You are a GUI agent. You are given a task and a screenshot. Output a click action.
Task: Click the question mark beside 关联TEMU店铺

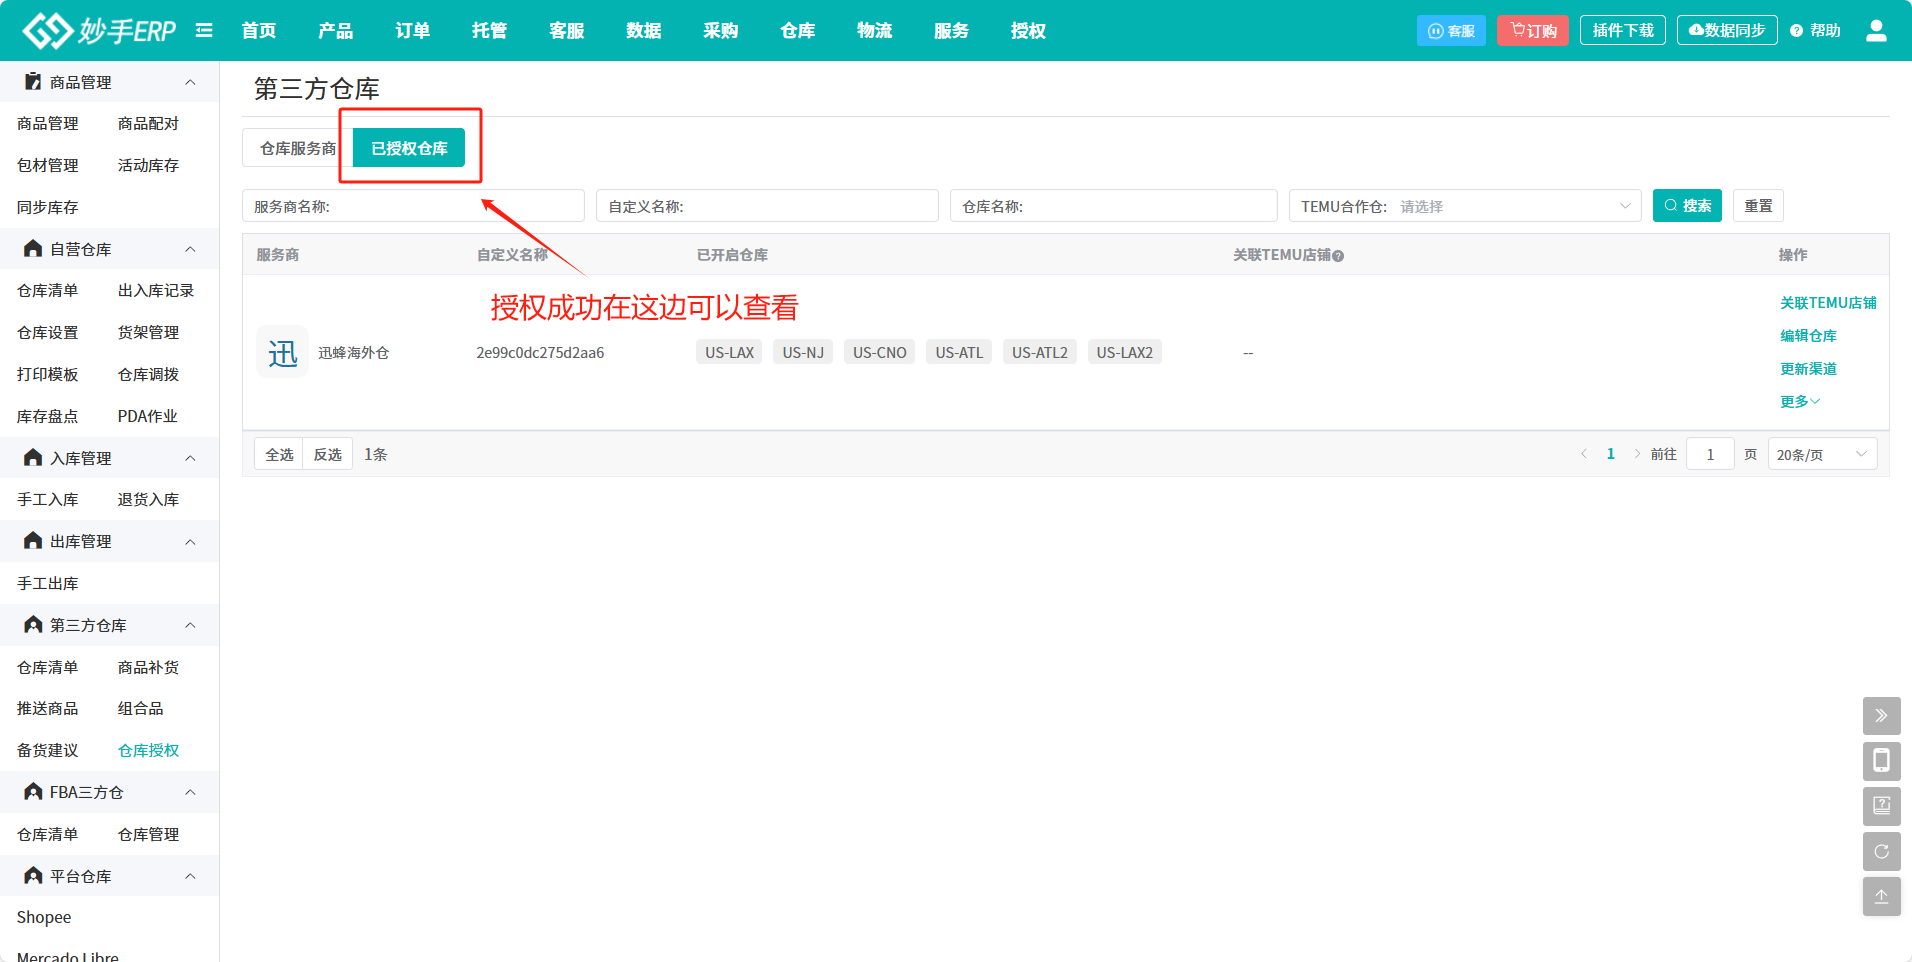[x=1338, y=256]
